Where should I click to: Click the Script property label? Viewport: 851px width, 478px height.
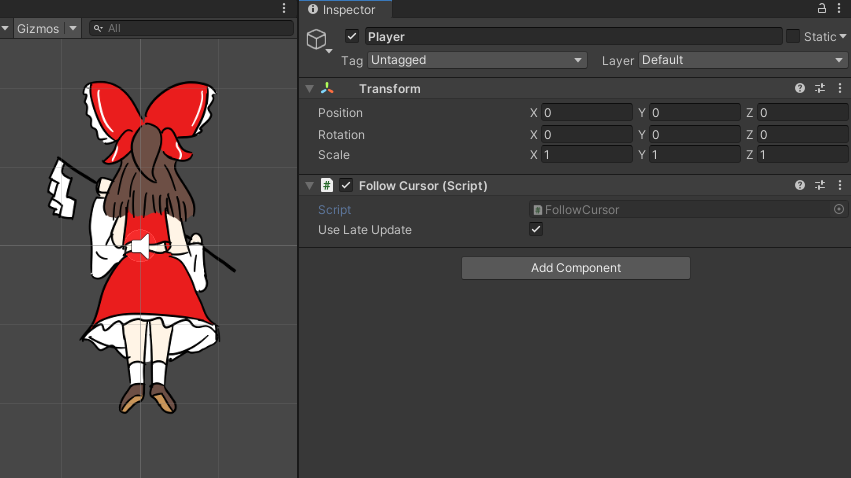[x=334, y=210]
